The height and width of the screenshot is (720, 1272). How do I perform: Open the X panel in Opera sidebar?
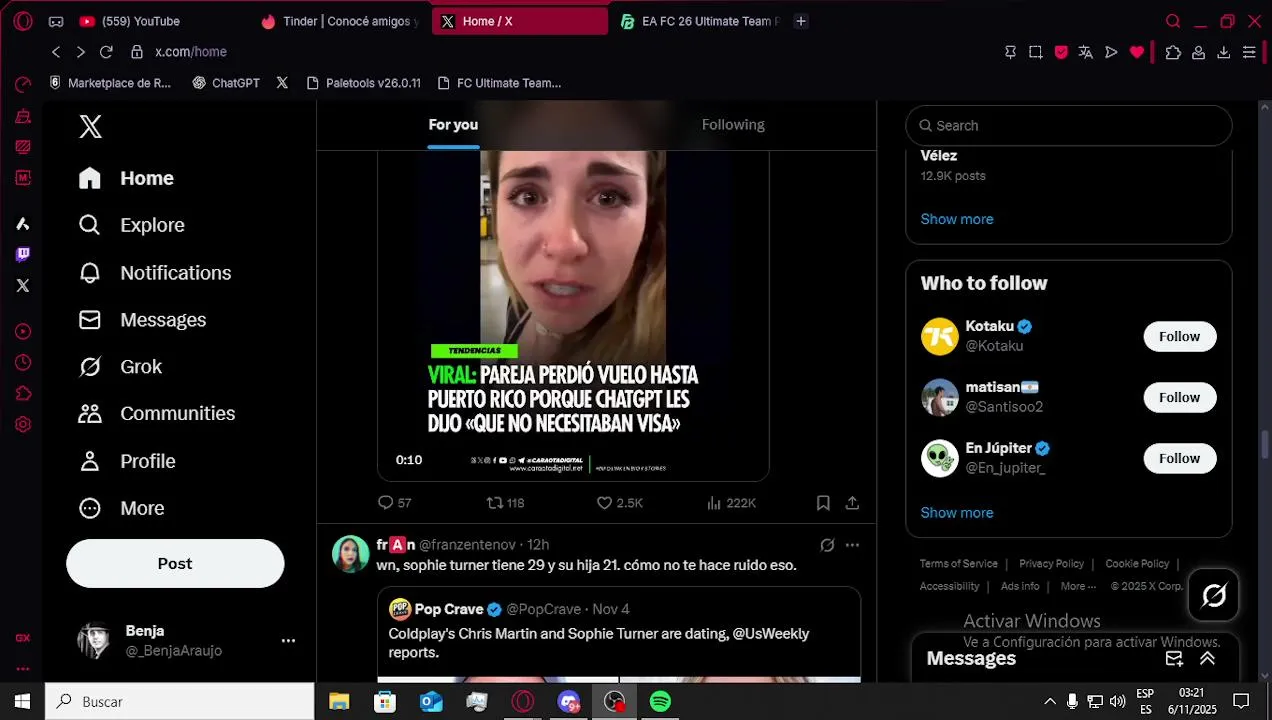coord(23,285)
